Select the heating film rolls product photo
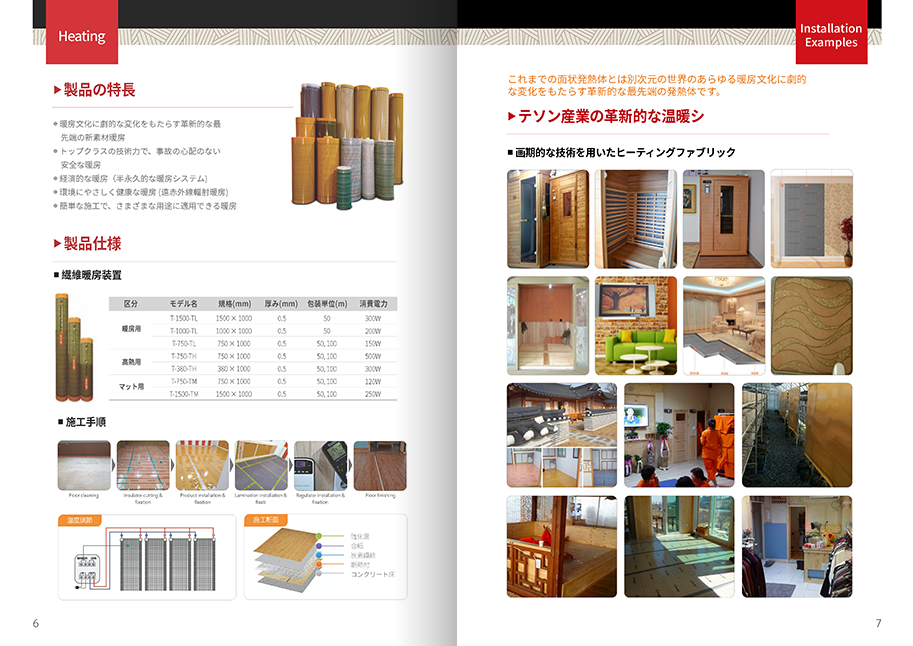 click(346, 147)
